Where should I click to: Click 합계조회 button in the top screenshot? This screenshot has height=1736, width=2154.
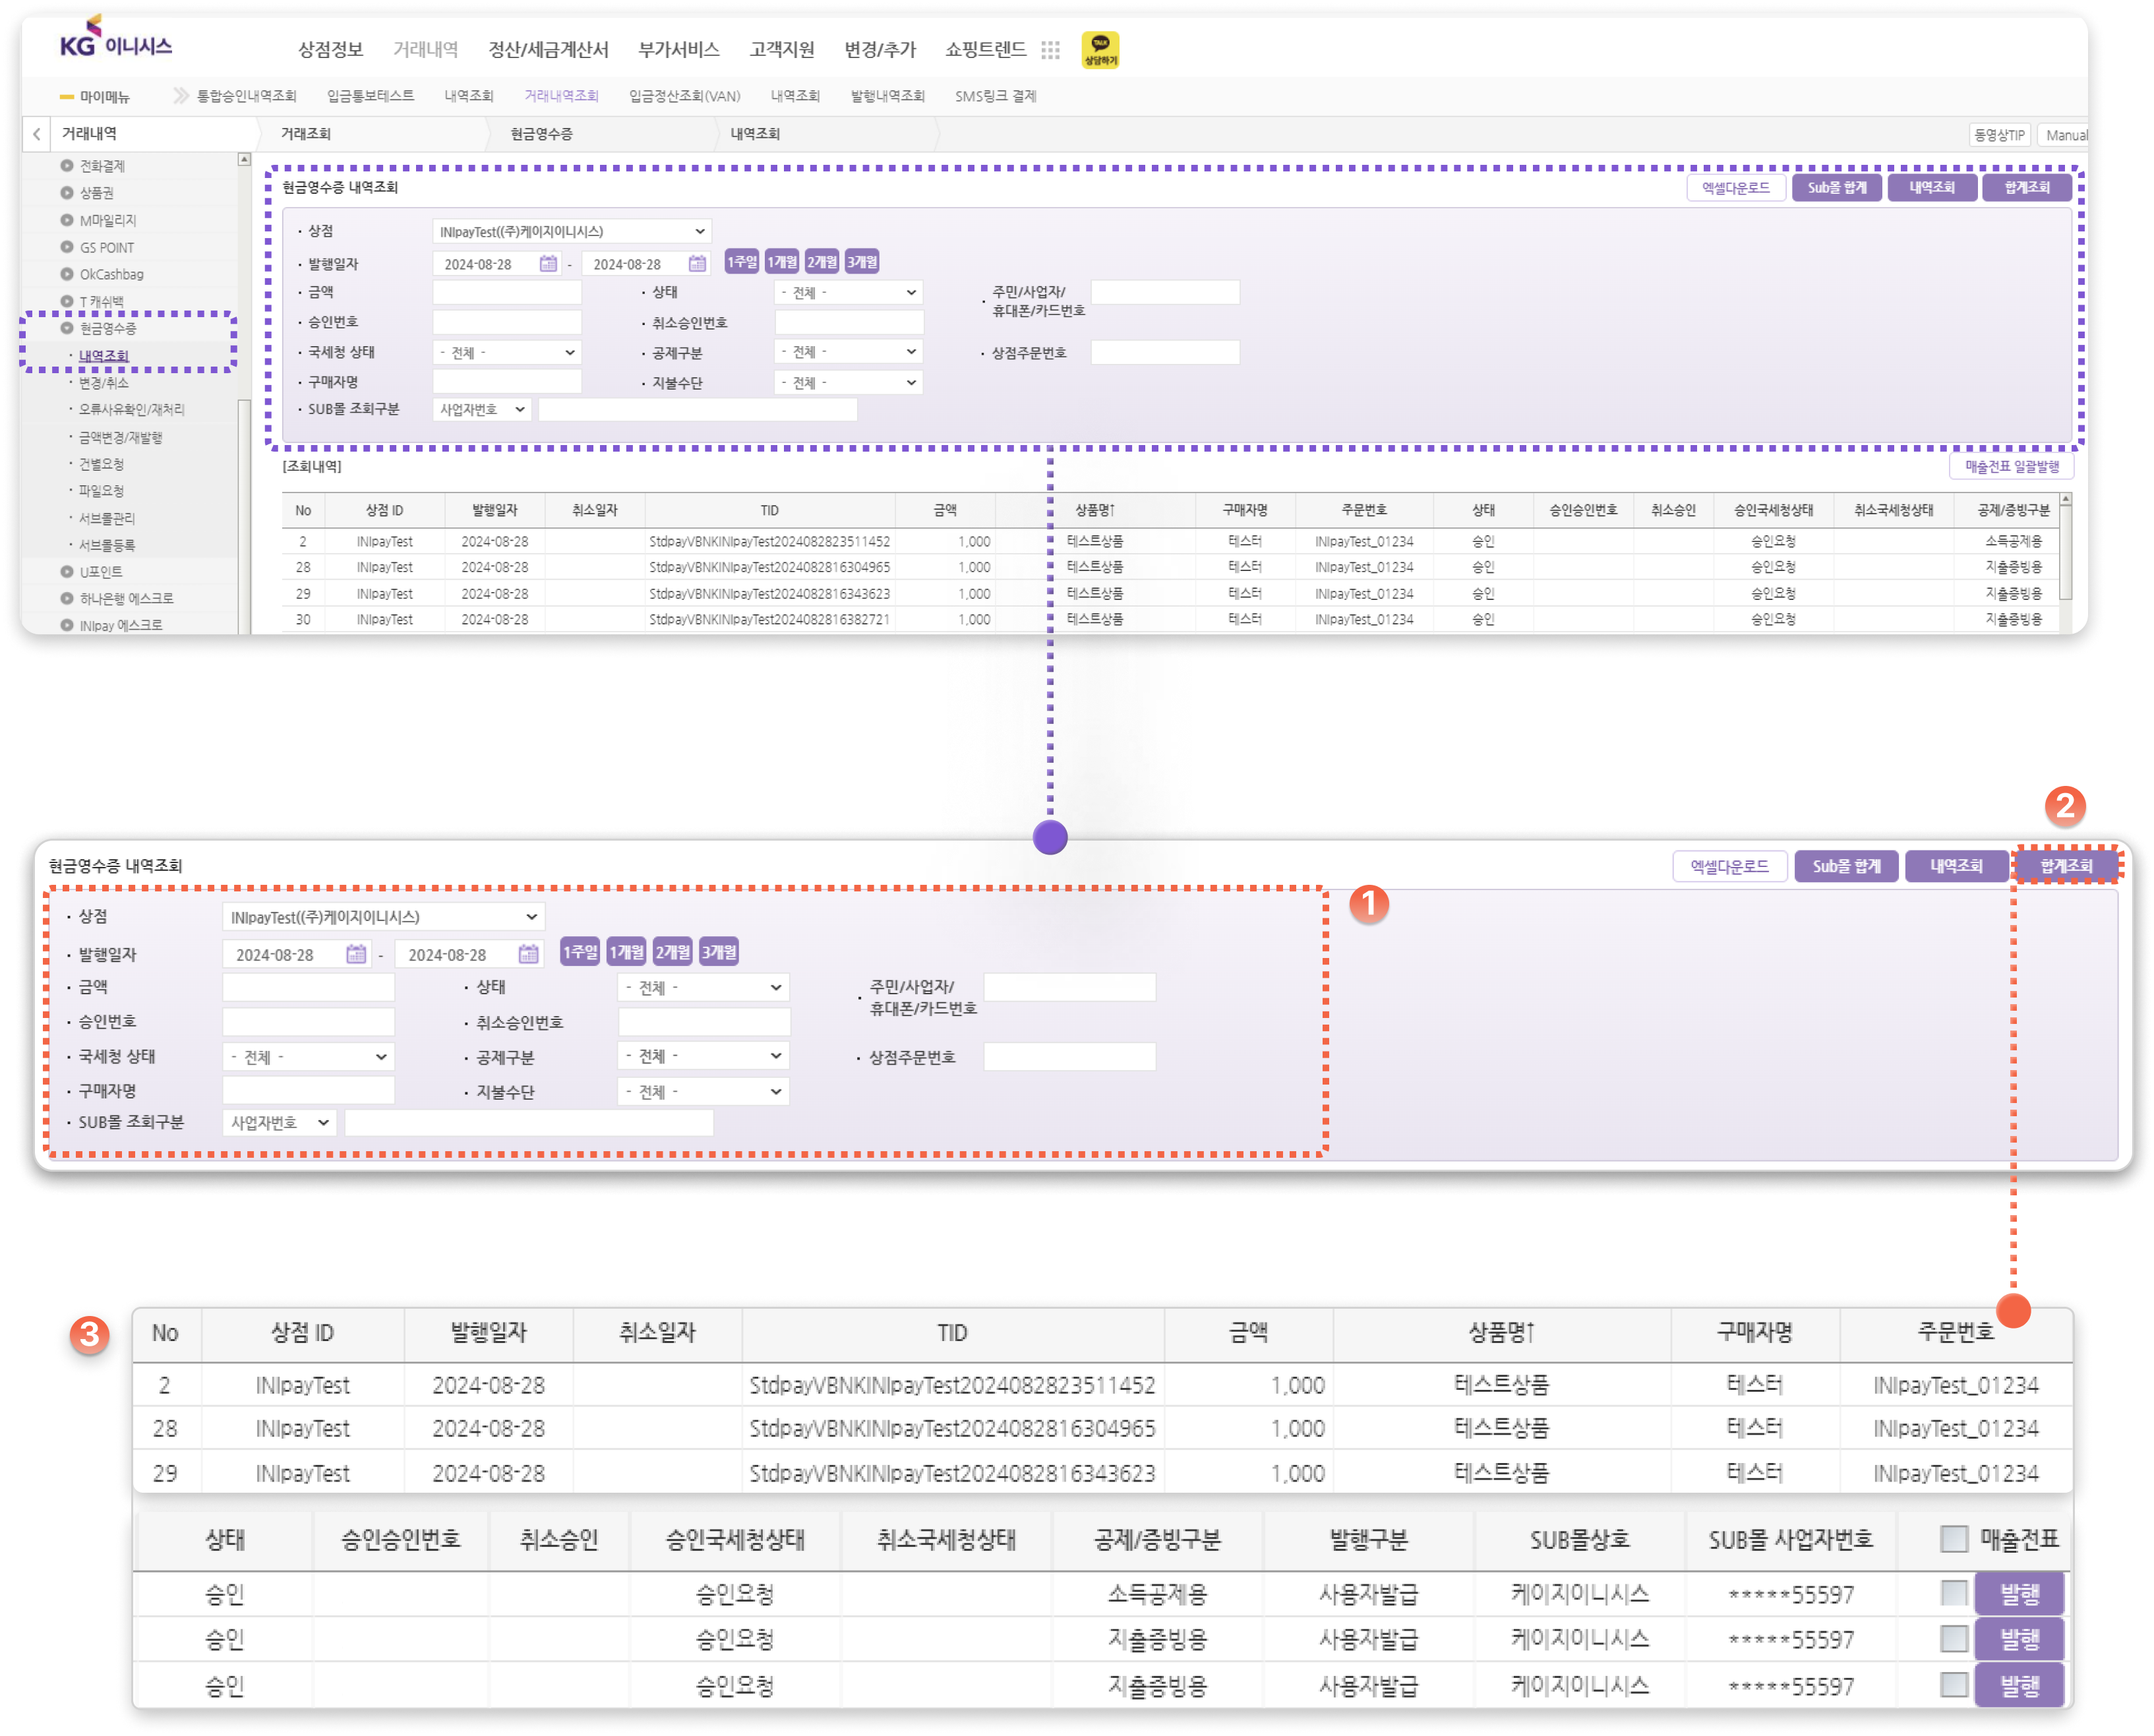(x=2026, y=187)
